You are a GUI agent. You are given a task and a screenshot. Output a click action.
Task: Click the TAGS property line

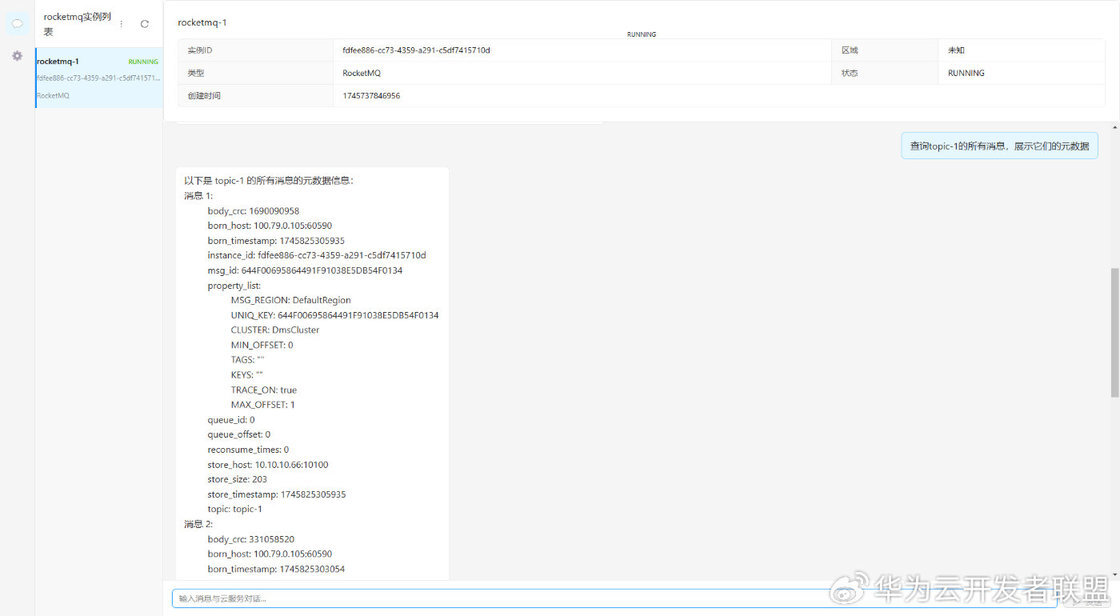[247, 360]
